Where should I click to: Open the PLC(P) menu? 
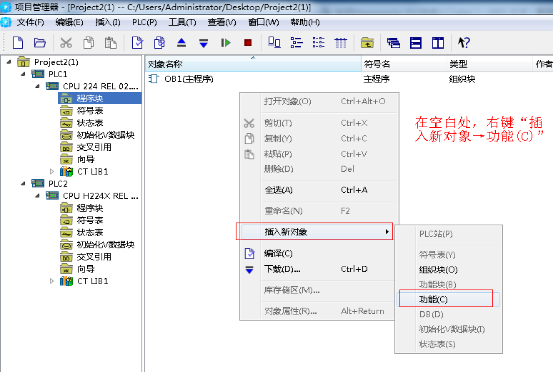click(145, 23)
